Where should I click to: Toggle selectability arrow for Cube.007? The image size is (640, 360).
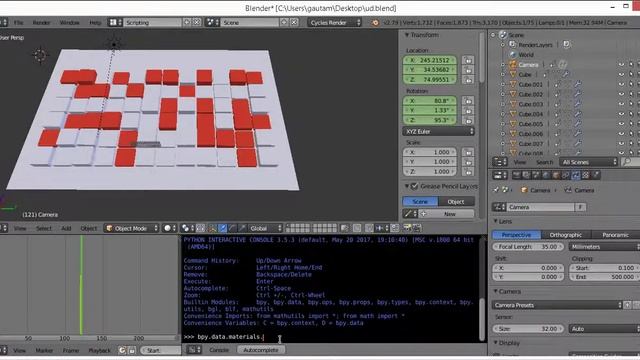click(631, 144)
